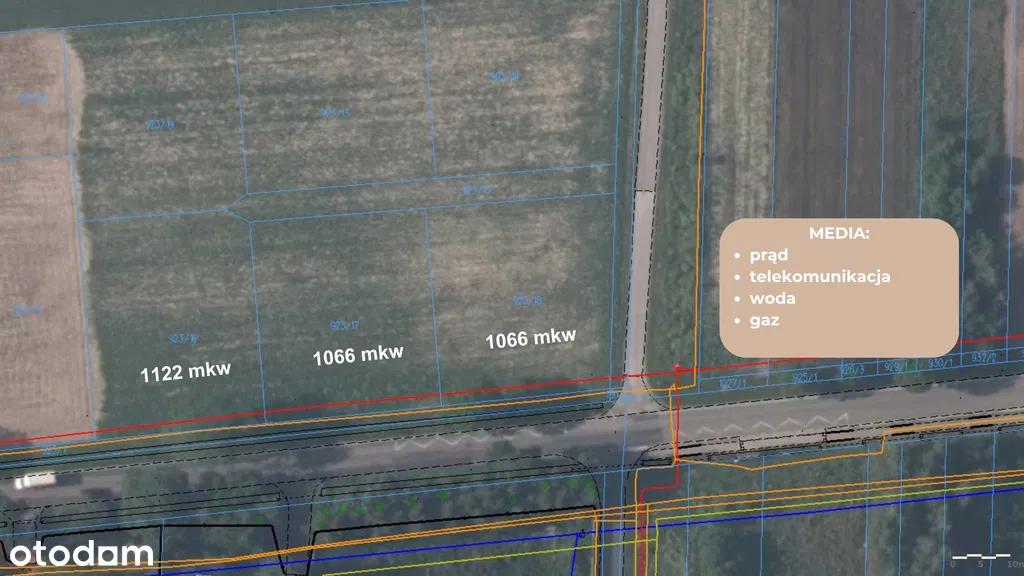Viewport: 1024px width, 576px height.
Task: Click parcel label 932/2
Action: (984, 356)
